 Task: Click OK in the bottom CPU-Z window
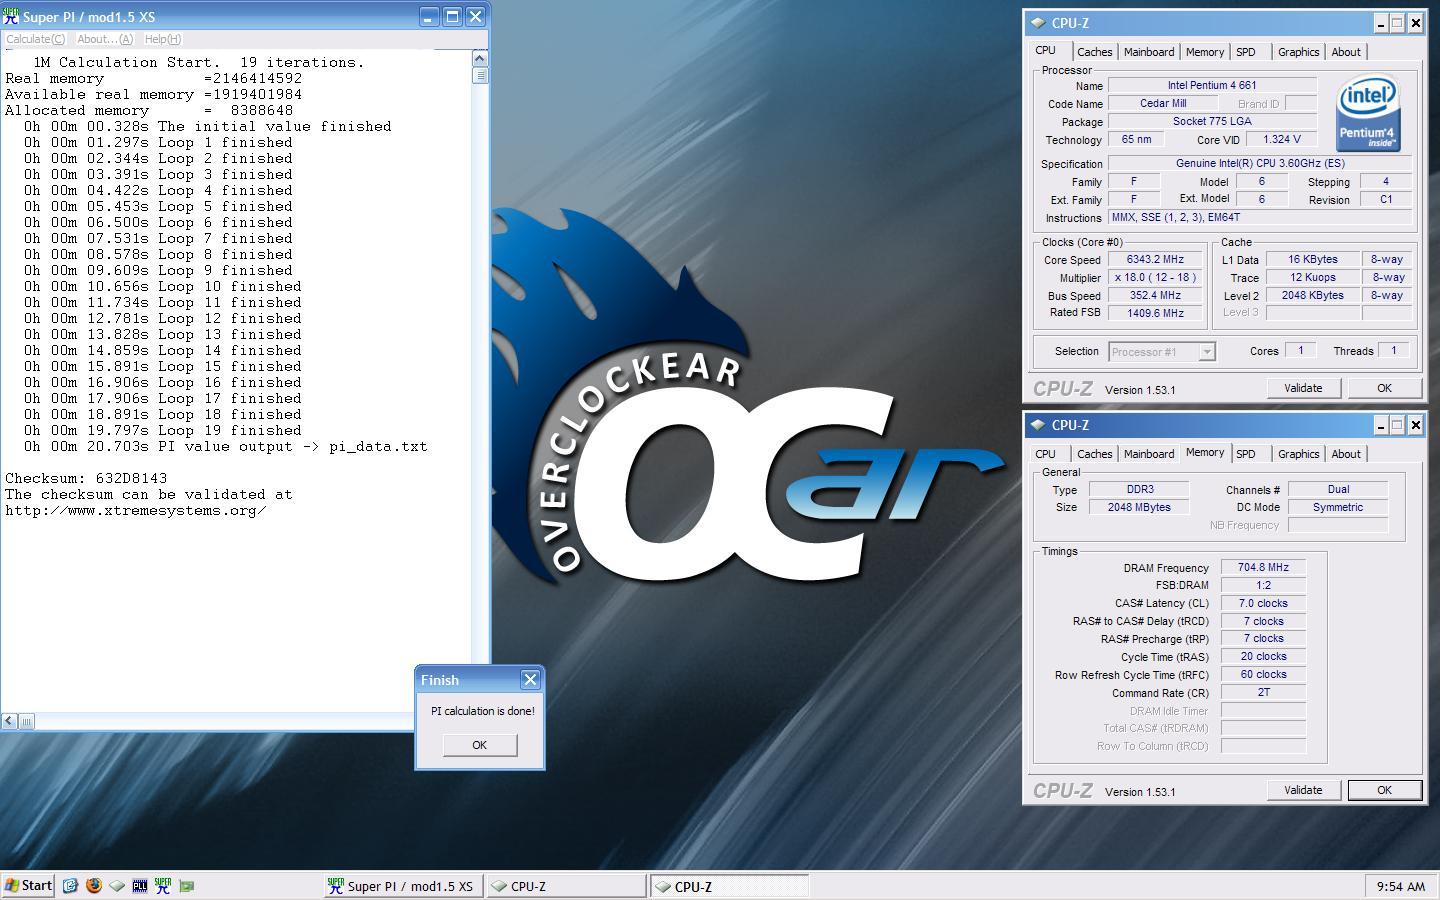tap(1384, 790)
